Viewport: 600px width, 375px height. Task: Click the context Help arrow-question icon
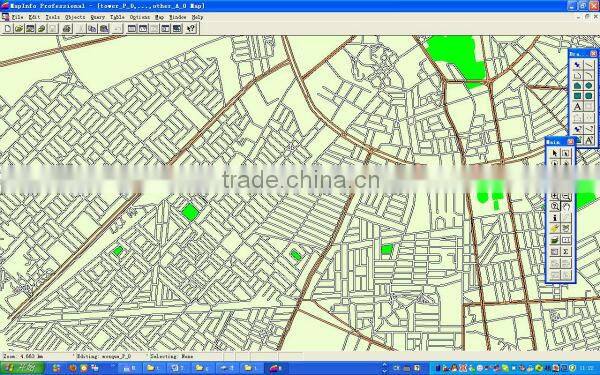191,29
